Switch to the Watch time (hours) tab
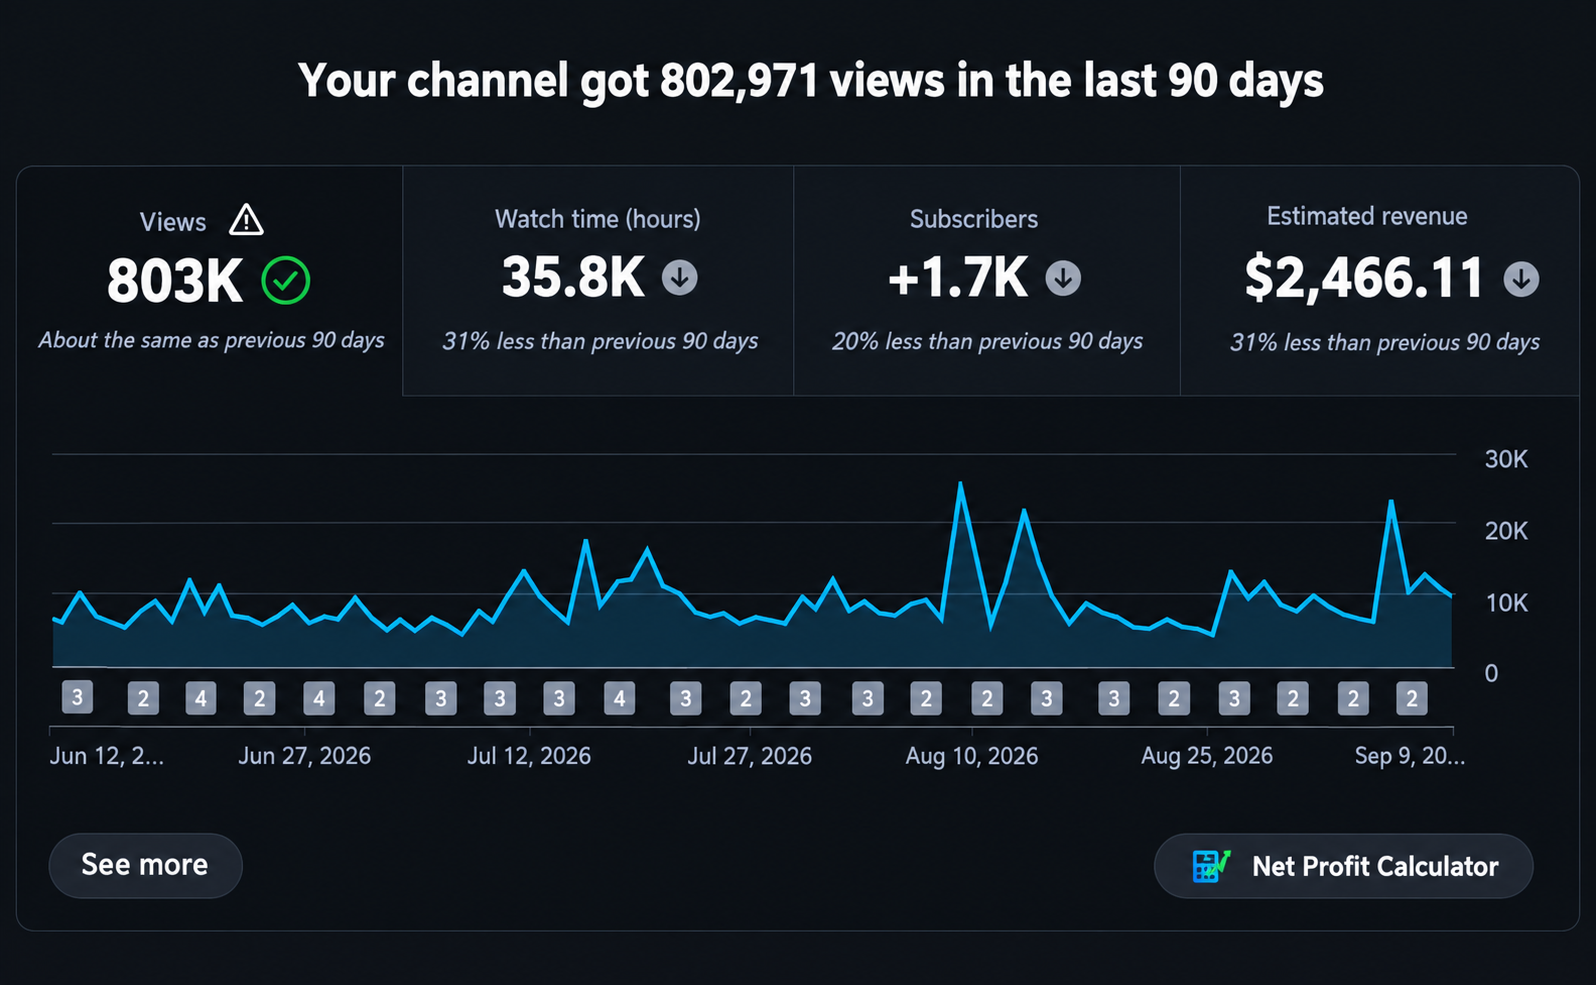1596x985 pixels. click(x=598, y=281)
